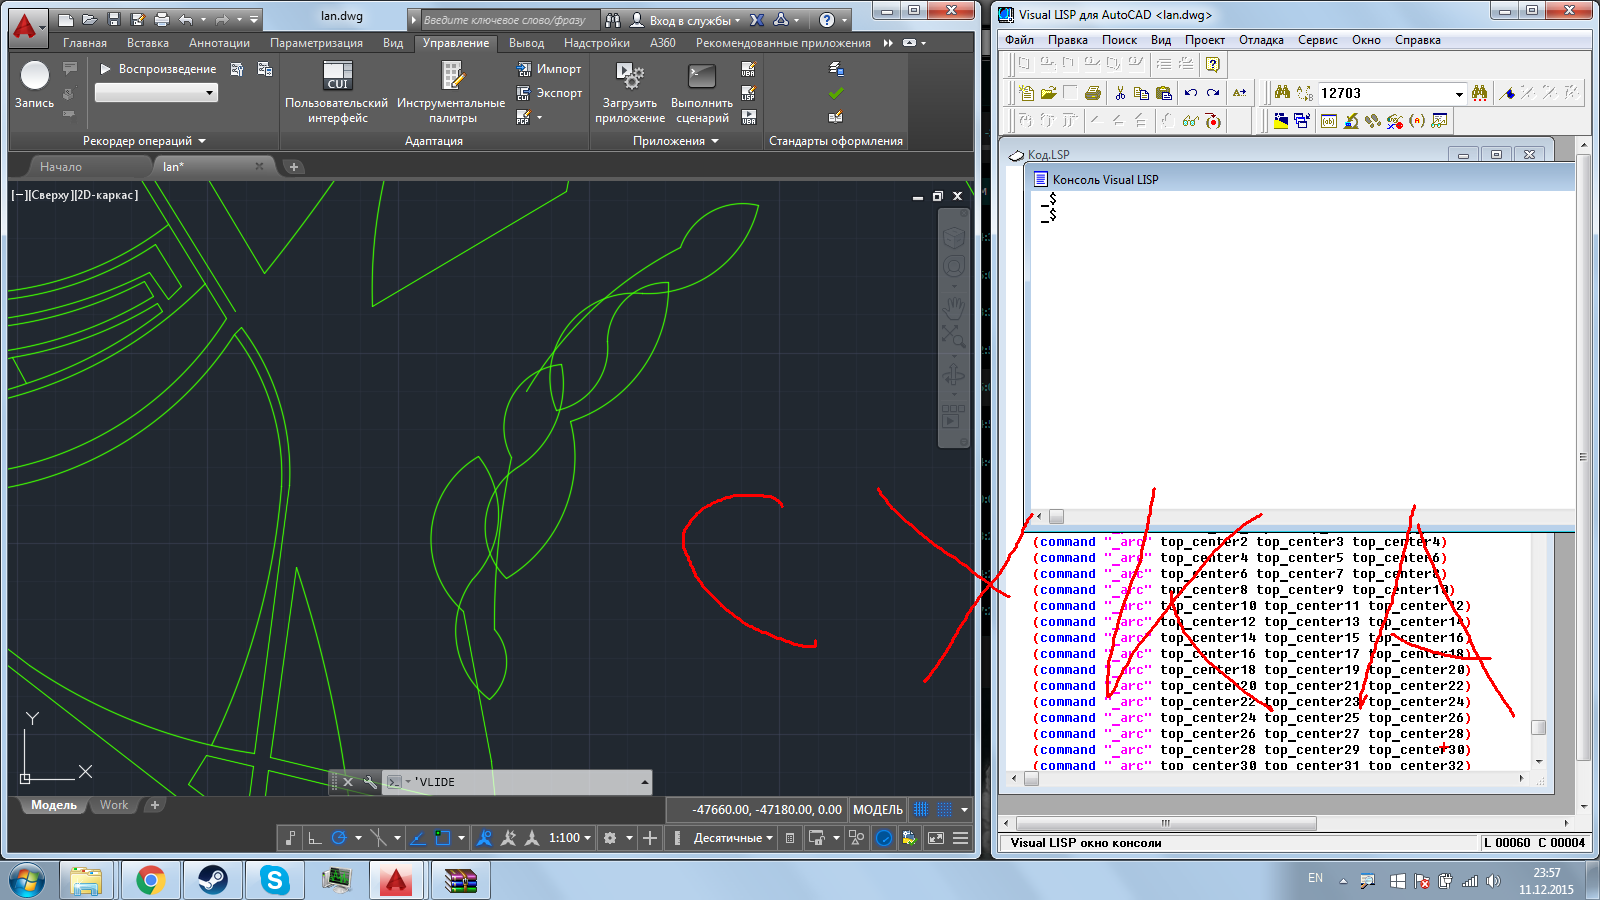The height and width of the screenshot is (900, 1600).
Task: Click Apropos (A) icon in Visual LISP
Action: [x=1417, y=121]
